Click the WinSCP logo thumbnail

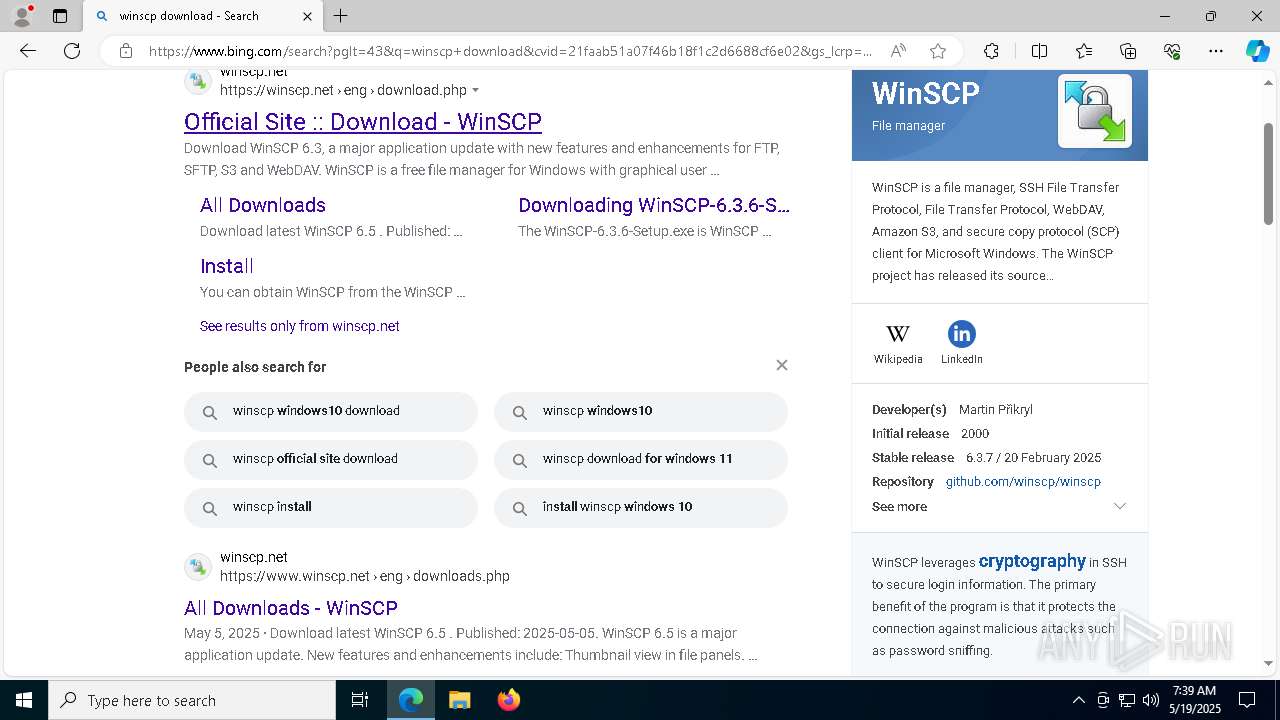1095,111
